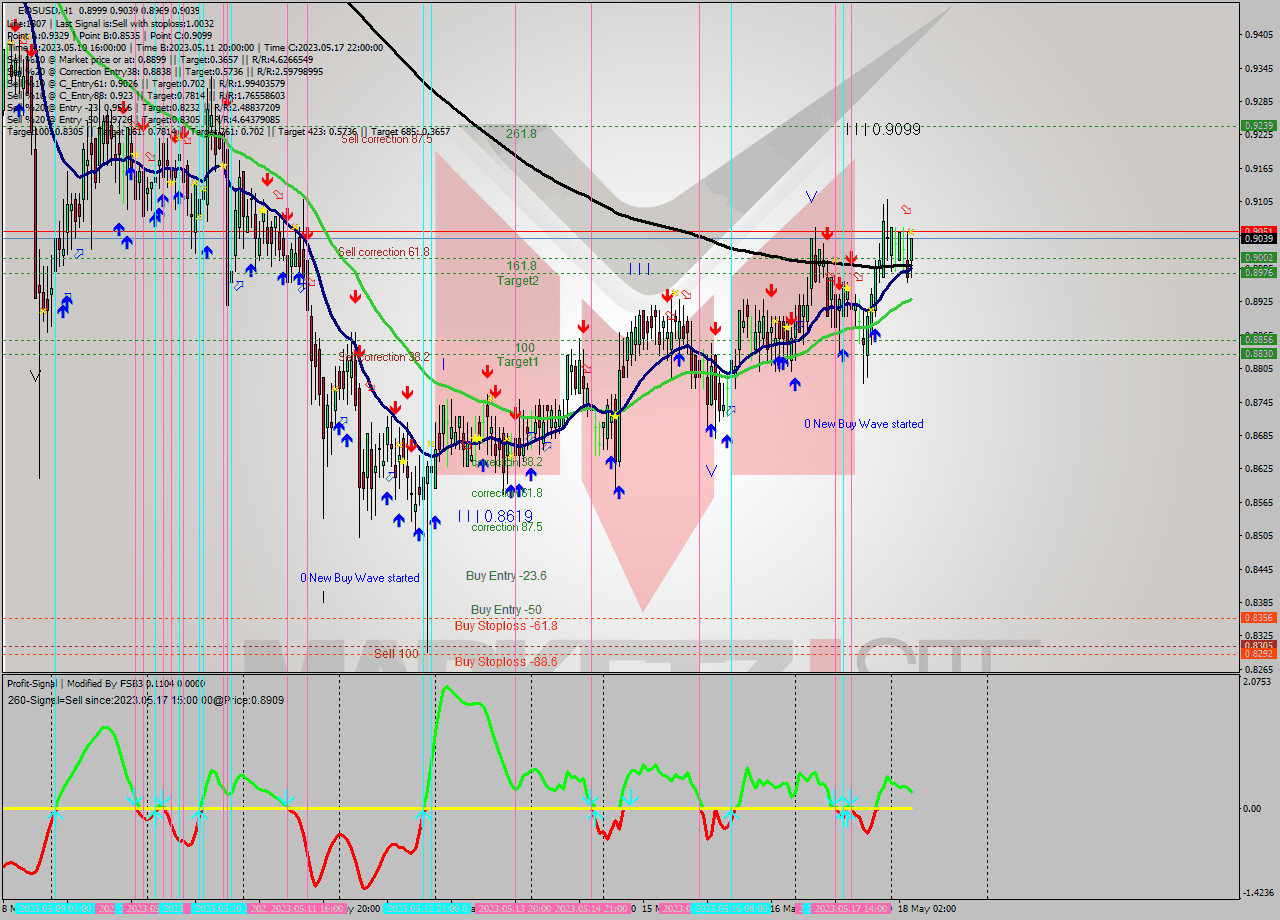Select the green '261.8' extension label
1280x920 pixels.
click(x=521, y=133)
